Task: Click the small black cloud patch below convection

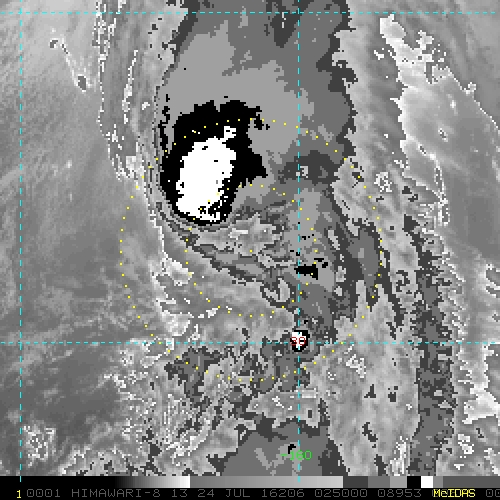Action: click(307, 269)
